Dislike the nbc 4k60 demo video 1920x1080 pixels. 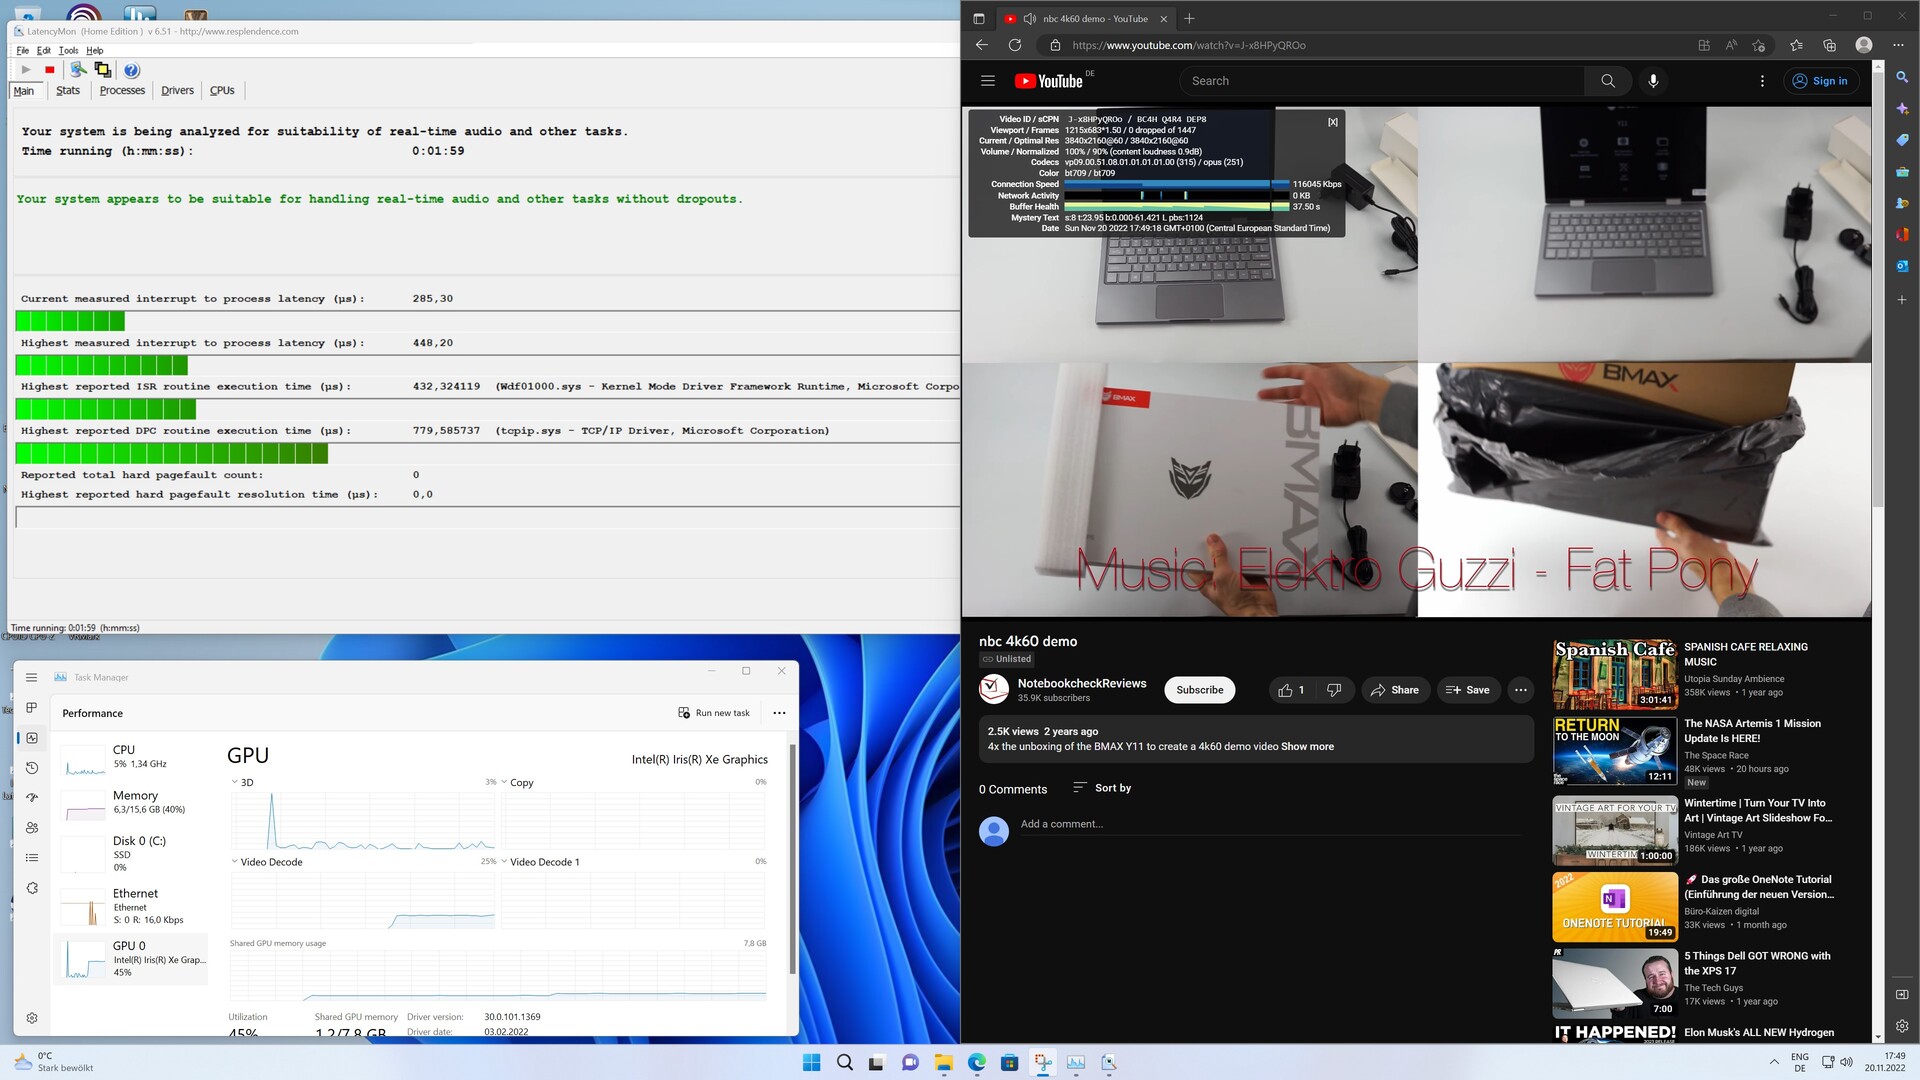pos(1333,690)
